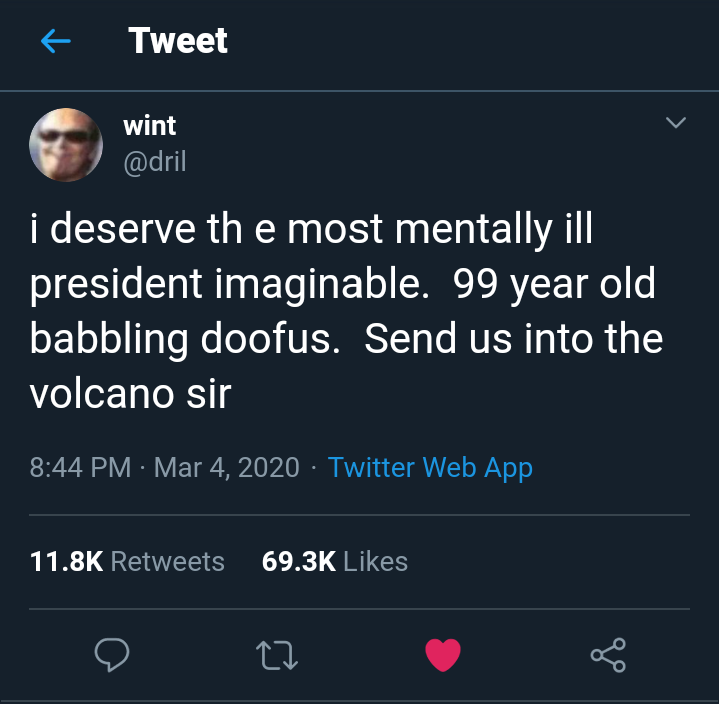Viewport: 719px width, 704px height.
Task: View the 69.3K likes count
Action: click(x=299, y=561)
